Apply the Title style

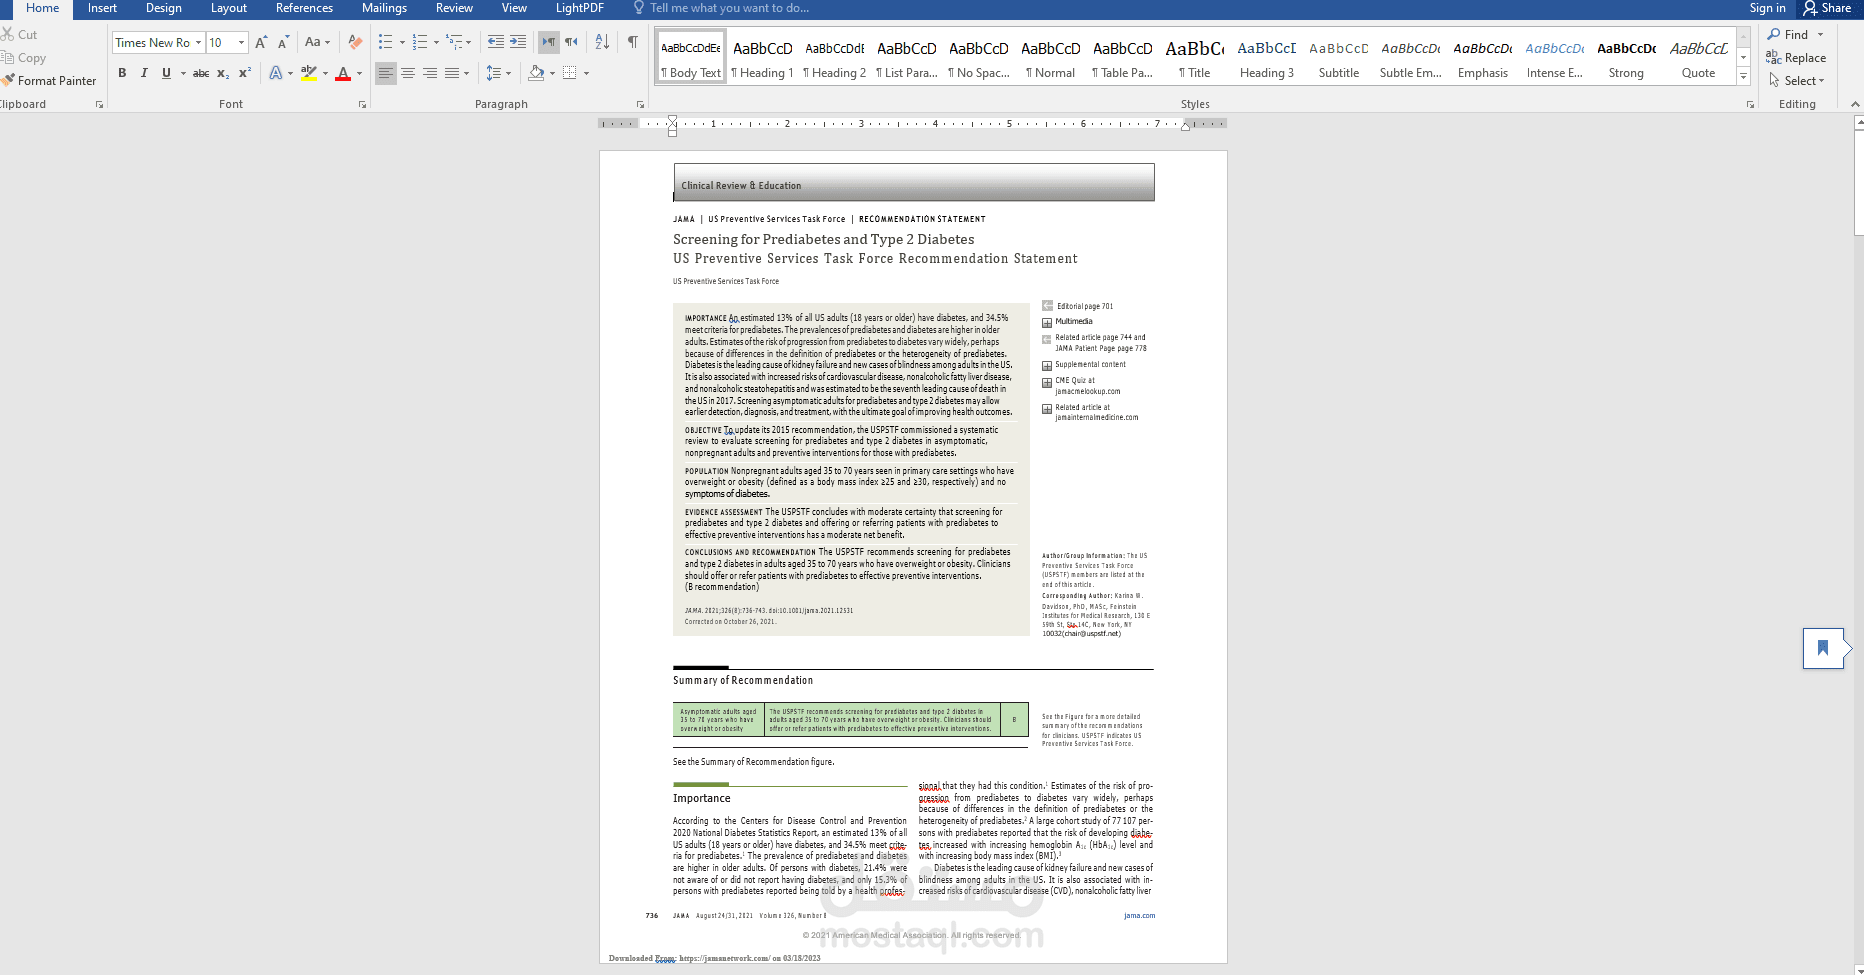coord(1194,58)
